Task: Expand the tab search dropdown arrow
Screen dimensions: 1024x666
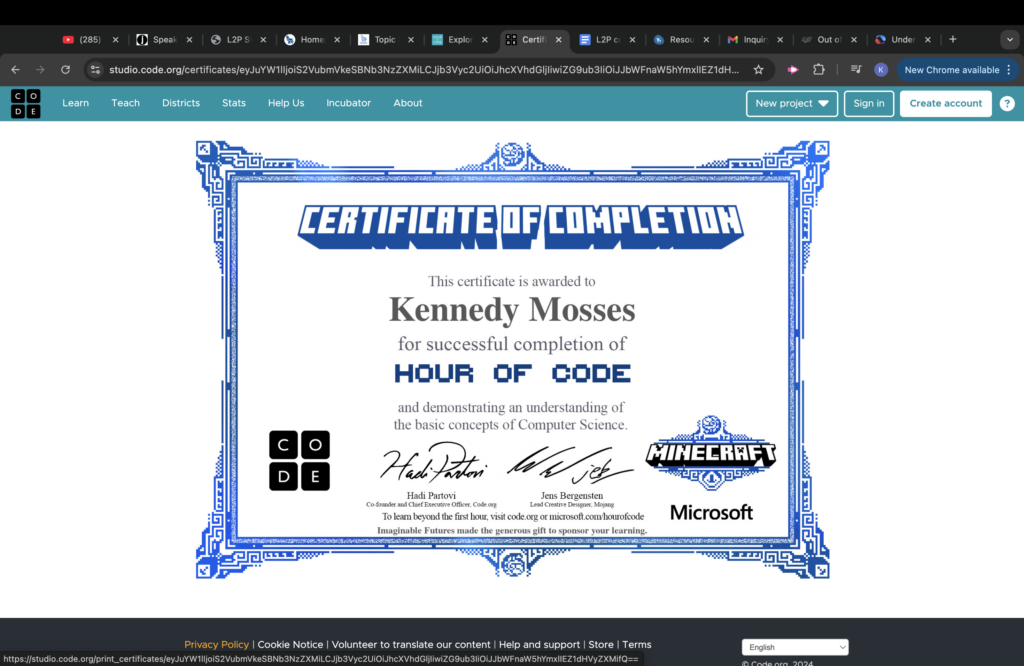Action: tap(1010, 40)
